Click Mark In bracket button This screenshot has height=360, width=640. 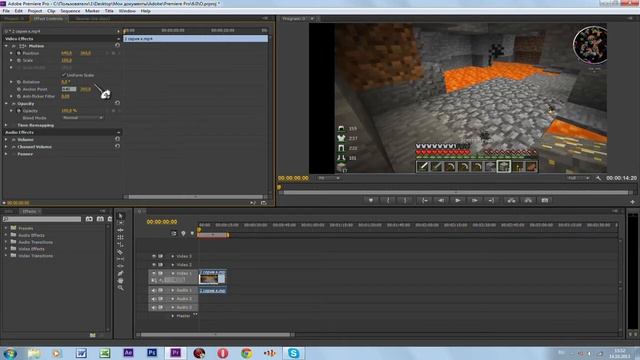(388, 200)
